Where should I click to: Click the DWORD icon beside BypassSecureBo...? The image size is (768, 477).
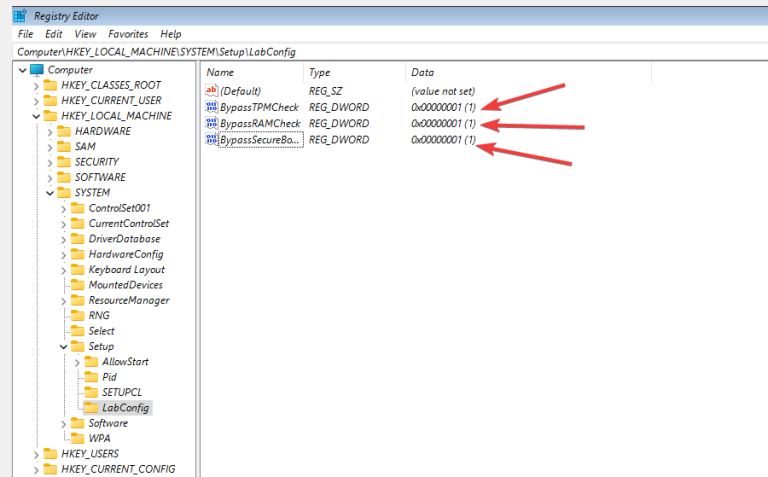(211, 139)
